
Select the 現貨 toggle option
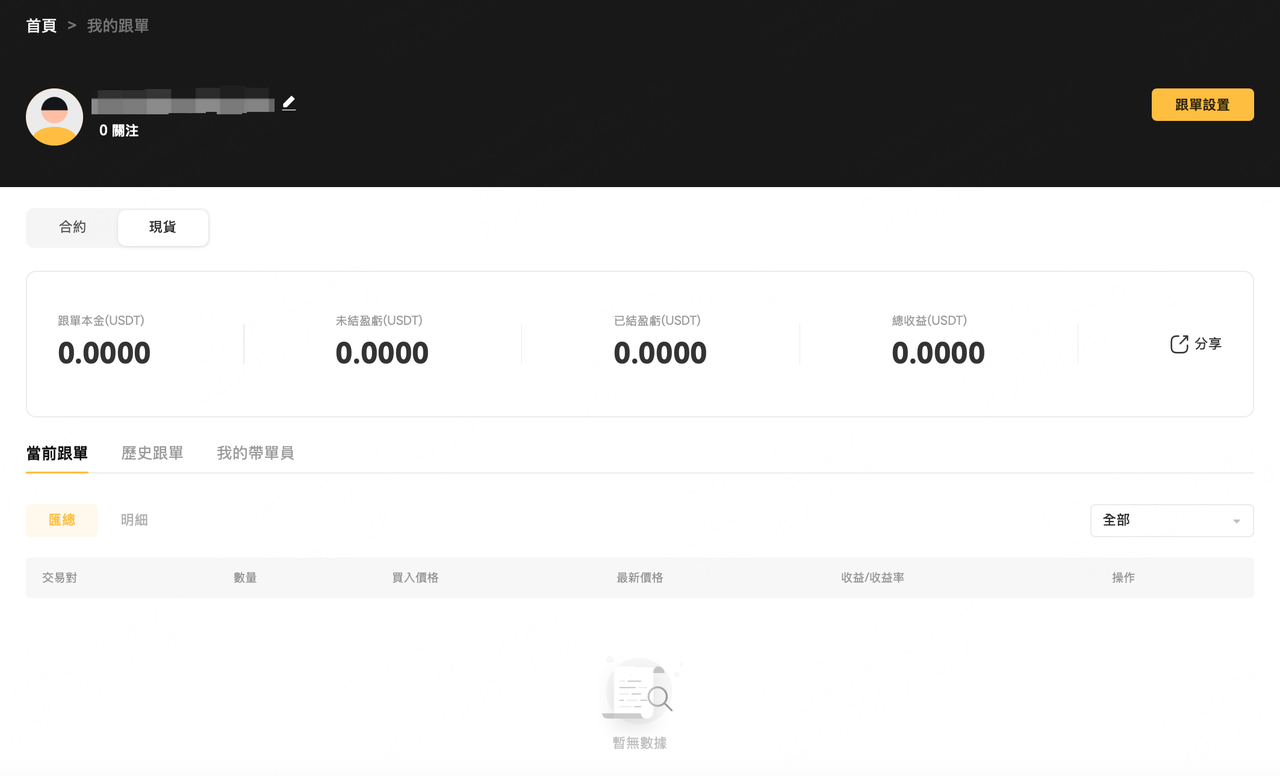pos(163,227)
